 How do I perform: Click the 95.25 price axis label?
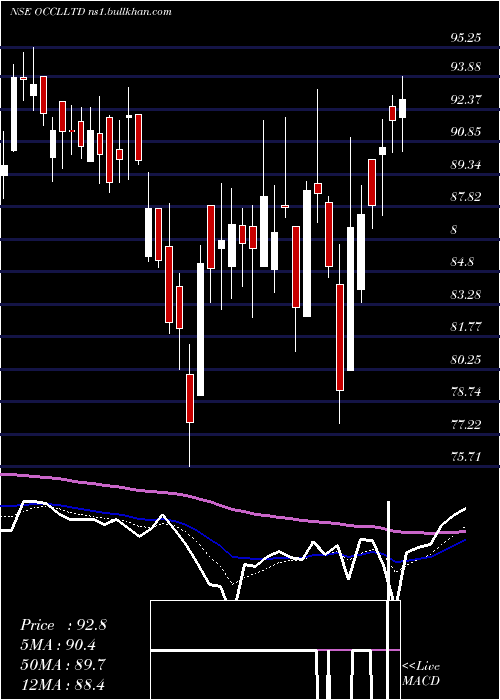pyautogui.click(x=466, y=38)
